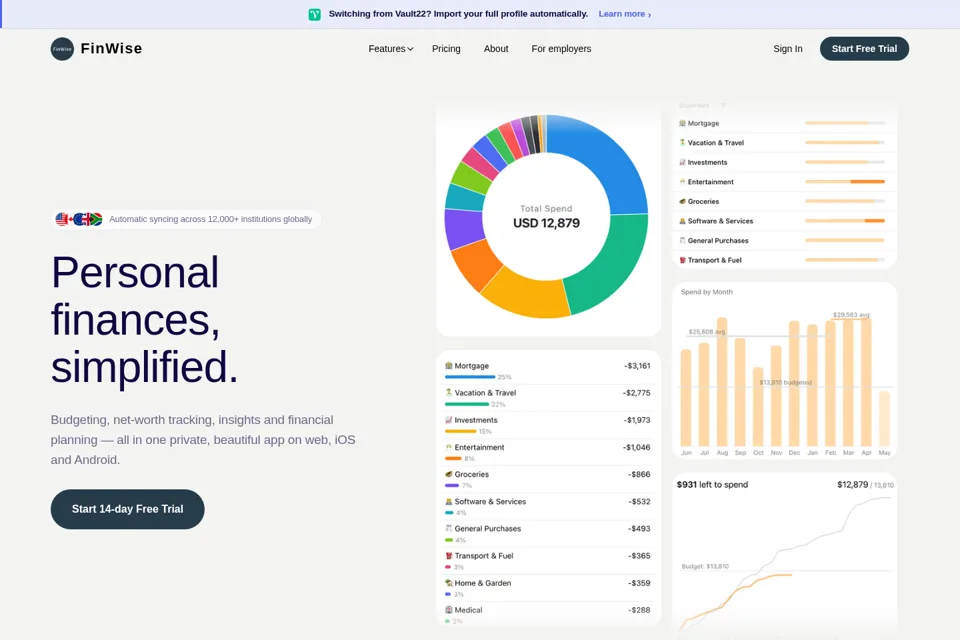This screenshot has width=960, height=640.
Task: Click Entertainment icon in Expenses panel
Action: pyautogui.click(x=683, y=182)
